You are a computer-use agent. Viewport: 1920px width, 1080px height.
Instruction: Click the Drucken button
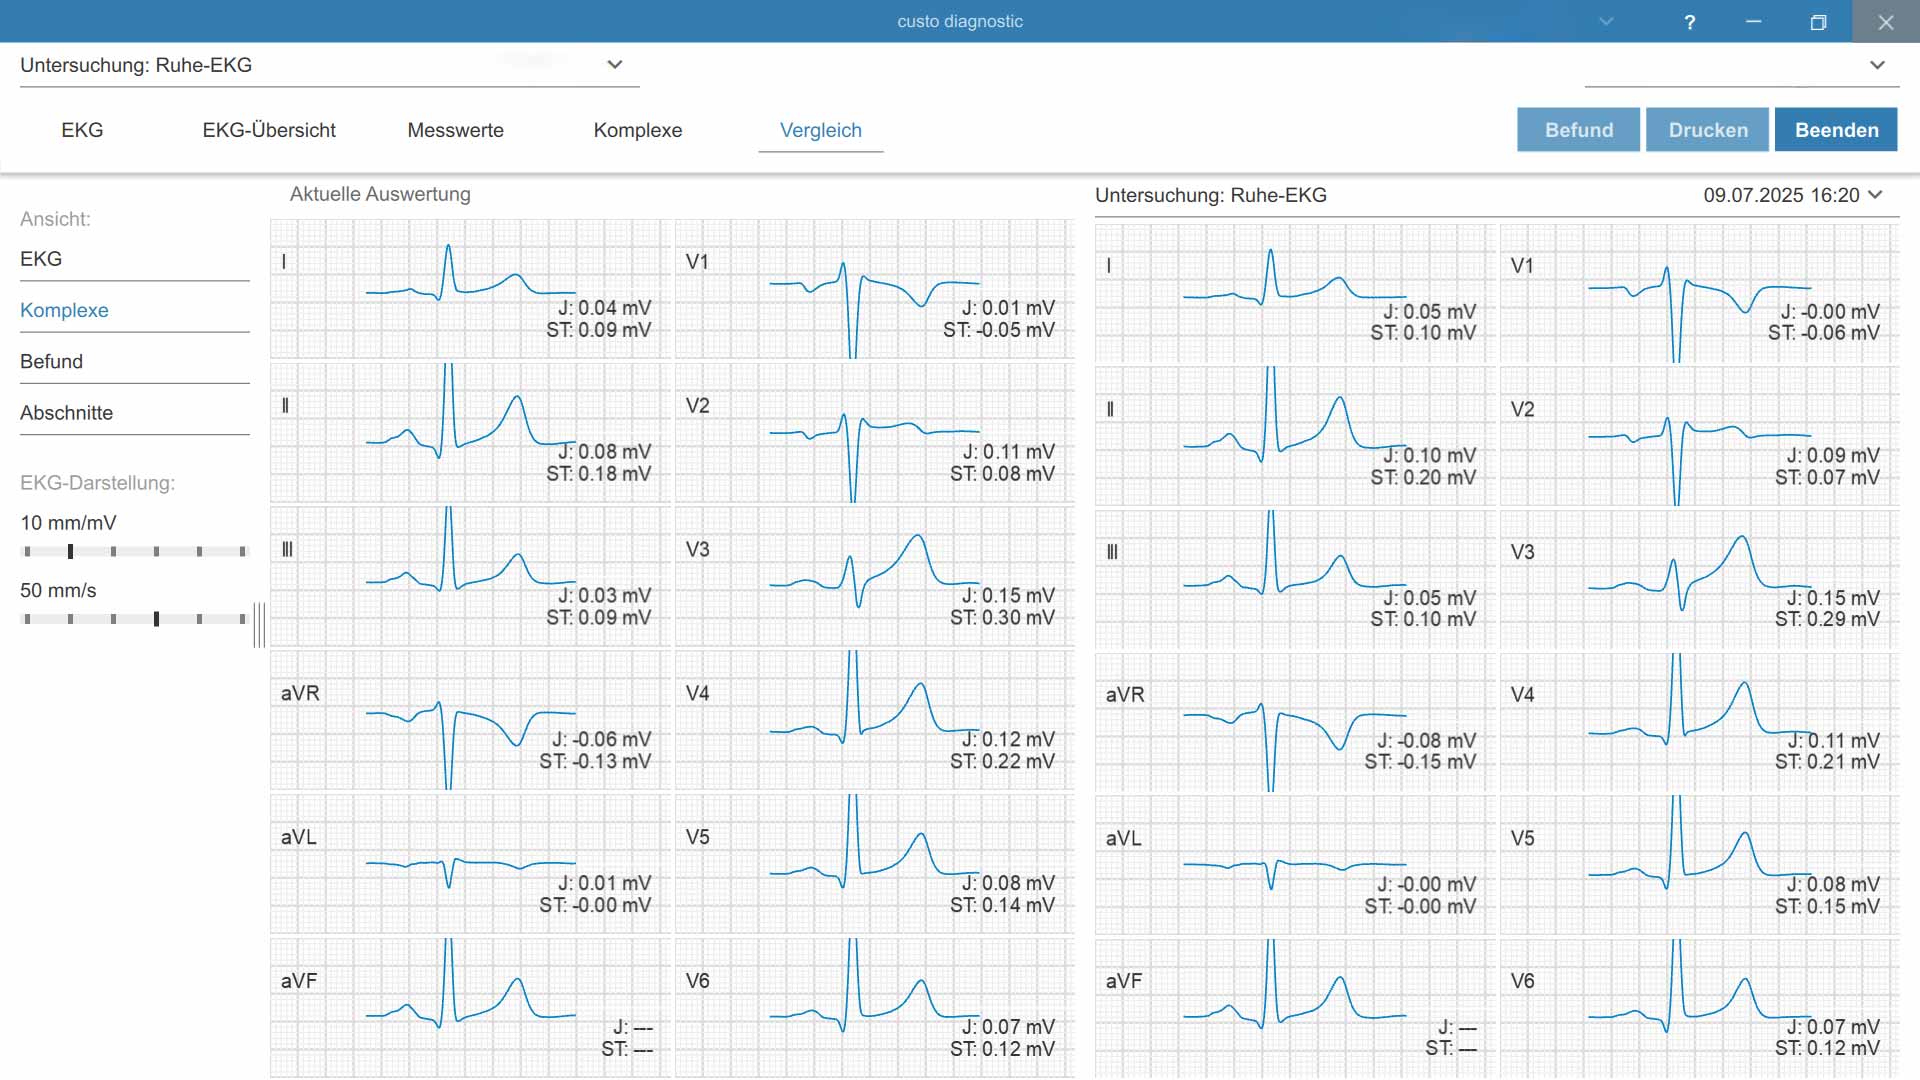1707,130
